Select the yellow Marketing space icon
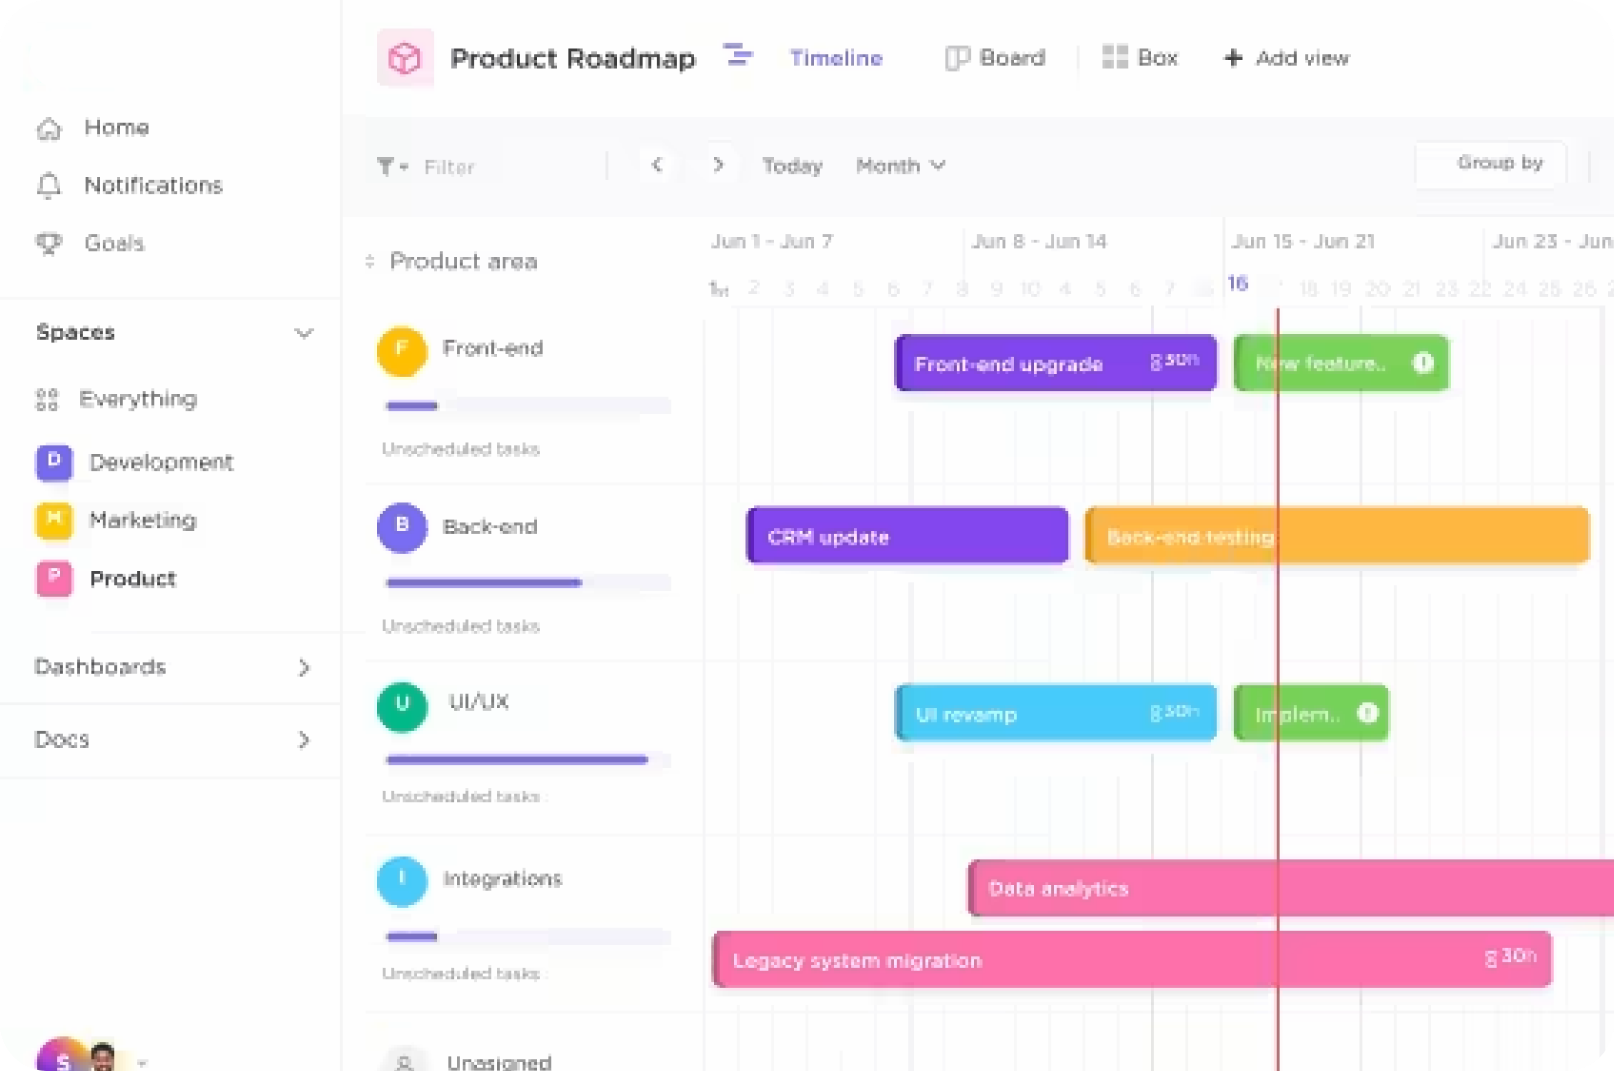This screenshot has height=1071, width=1614. point(54,520)
